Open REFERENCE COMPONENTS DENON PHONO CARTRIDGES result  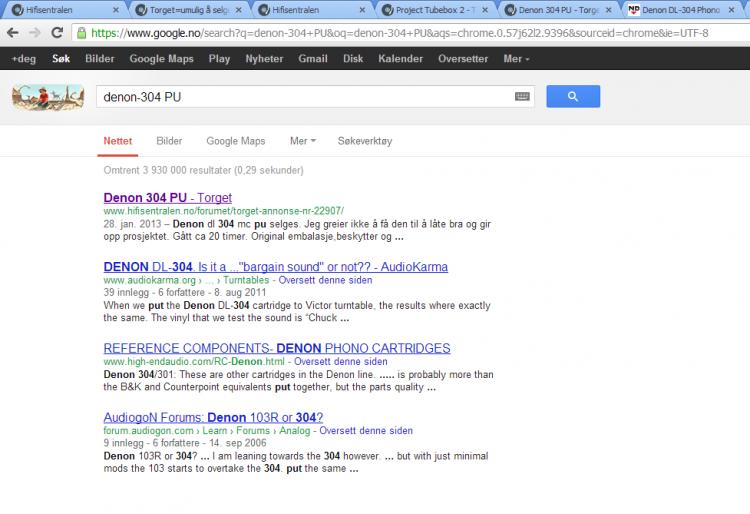(276, 348)
